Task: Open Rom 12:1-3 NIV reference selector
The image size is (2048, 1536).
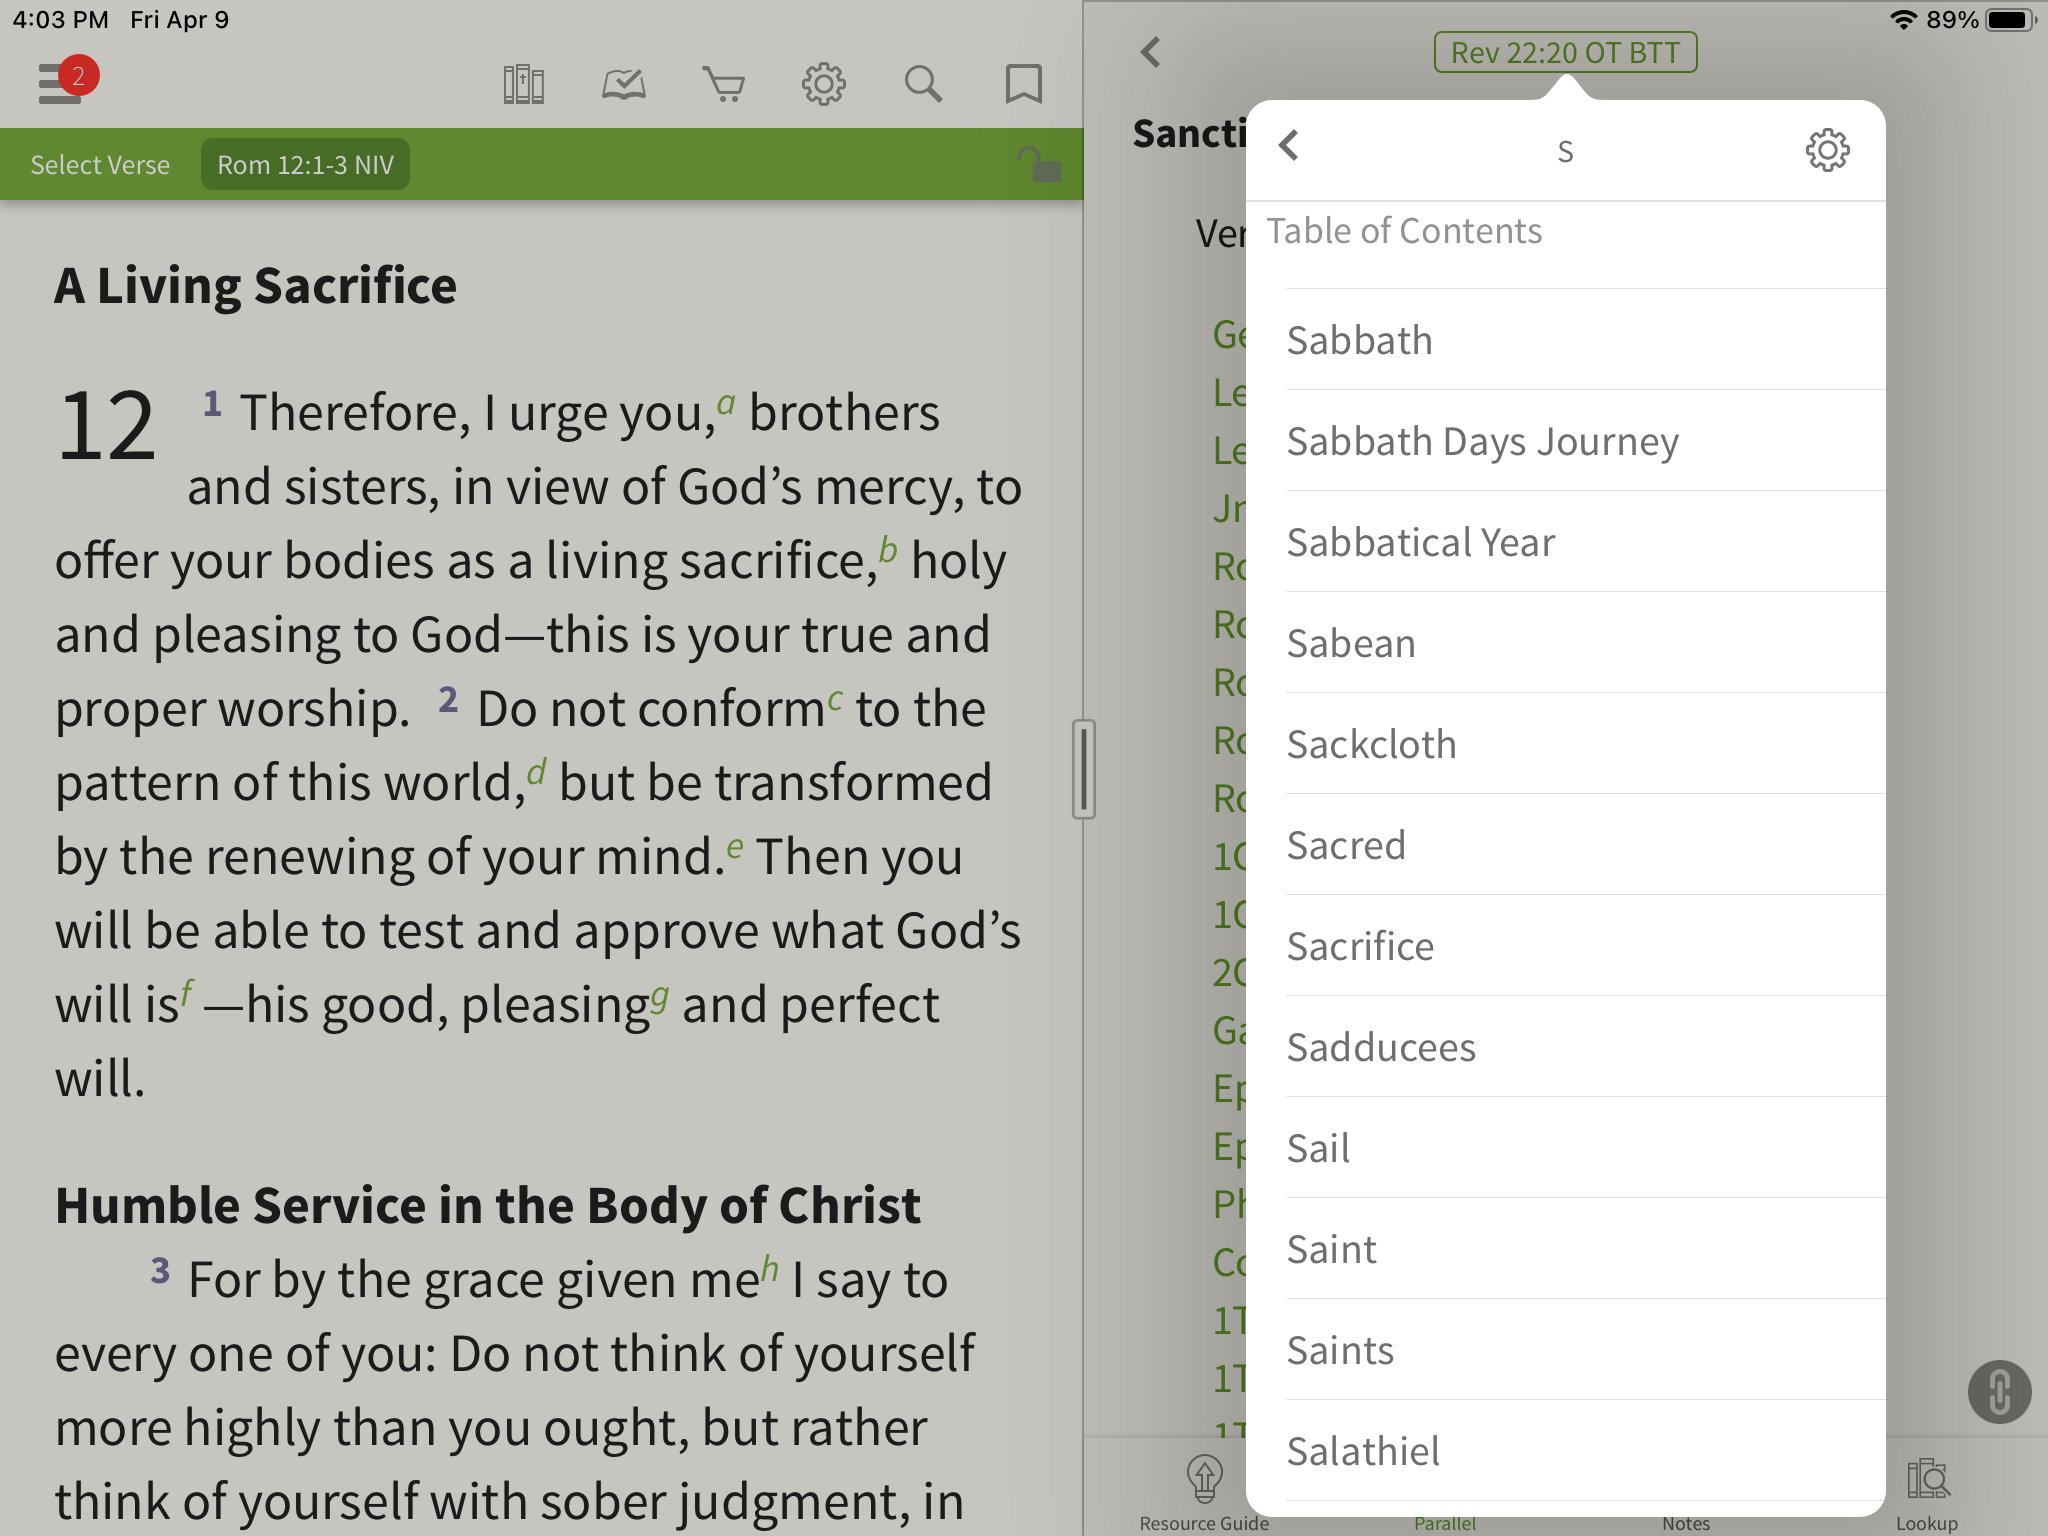Action: 305,165
